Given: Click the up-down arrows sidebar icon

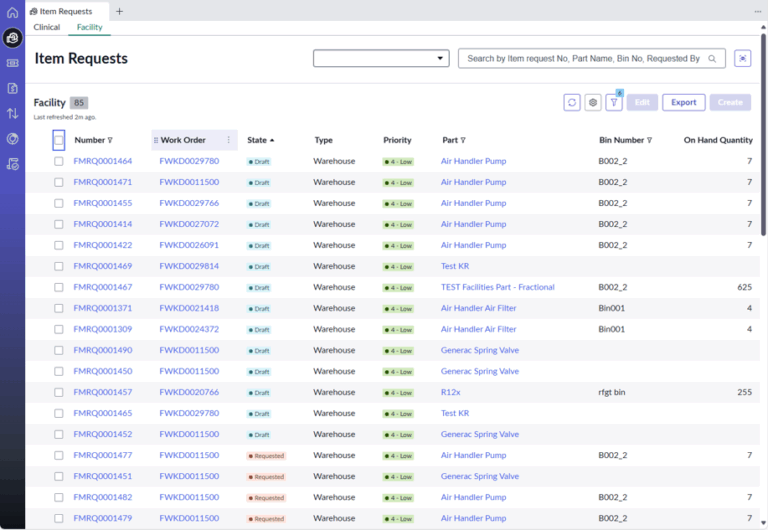Looking at the screenshot, I should [x=12, y=114].
